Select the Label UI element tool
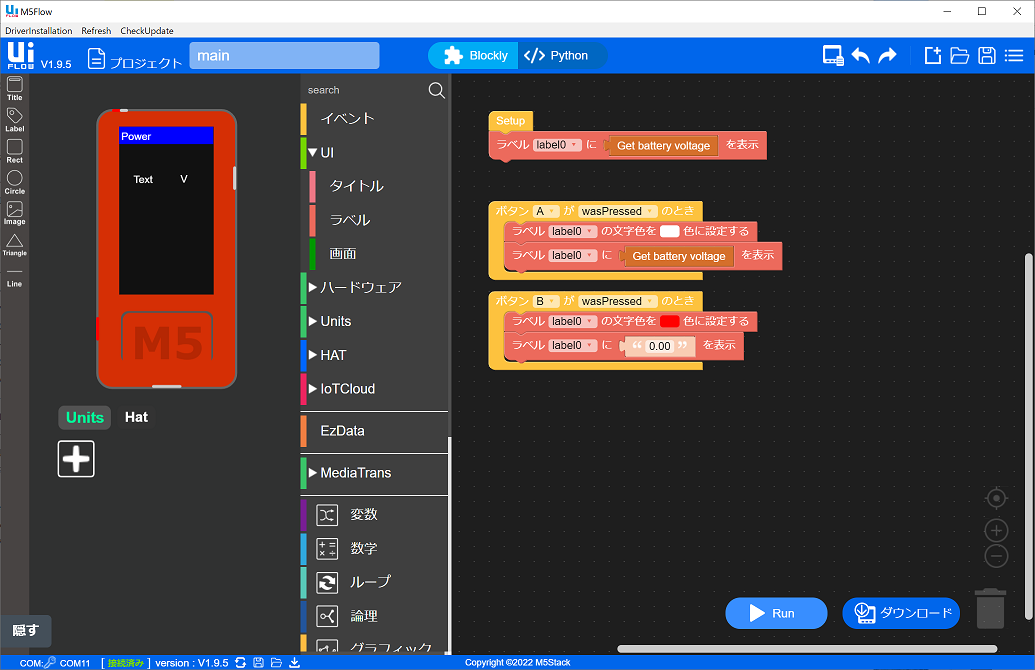 [x=15, y=120]
